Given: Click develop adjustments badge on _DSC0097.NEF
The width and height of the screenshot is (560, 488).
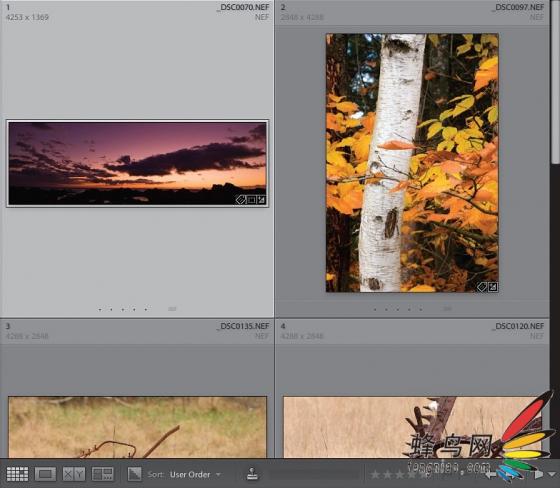Looking at the screenshot, I should [x=493, y=287].
